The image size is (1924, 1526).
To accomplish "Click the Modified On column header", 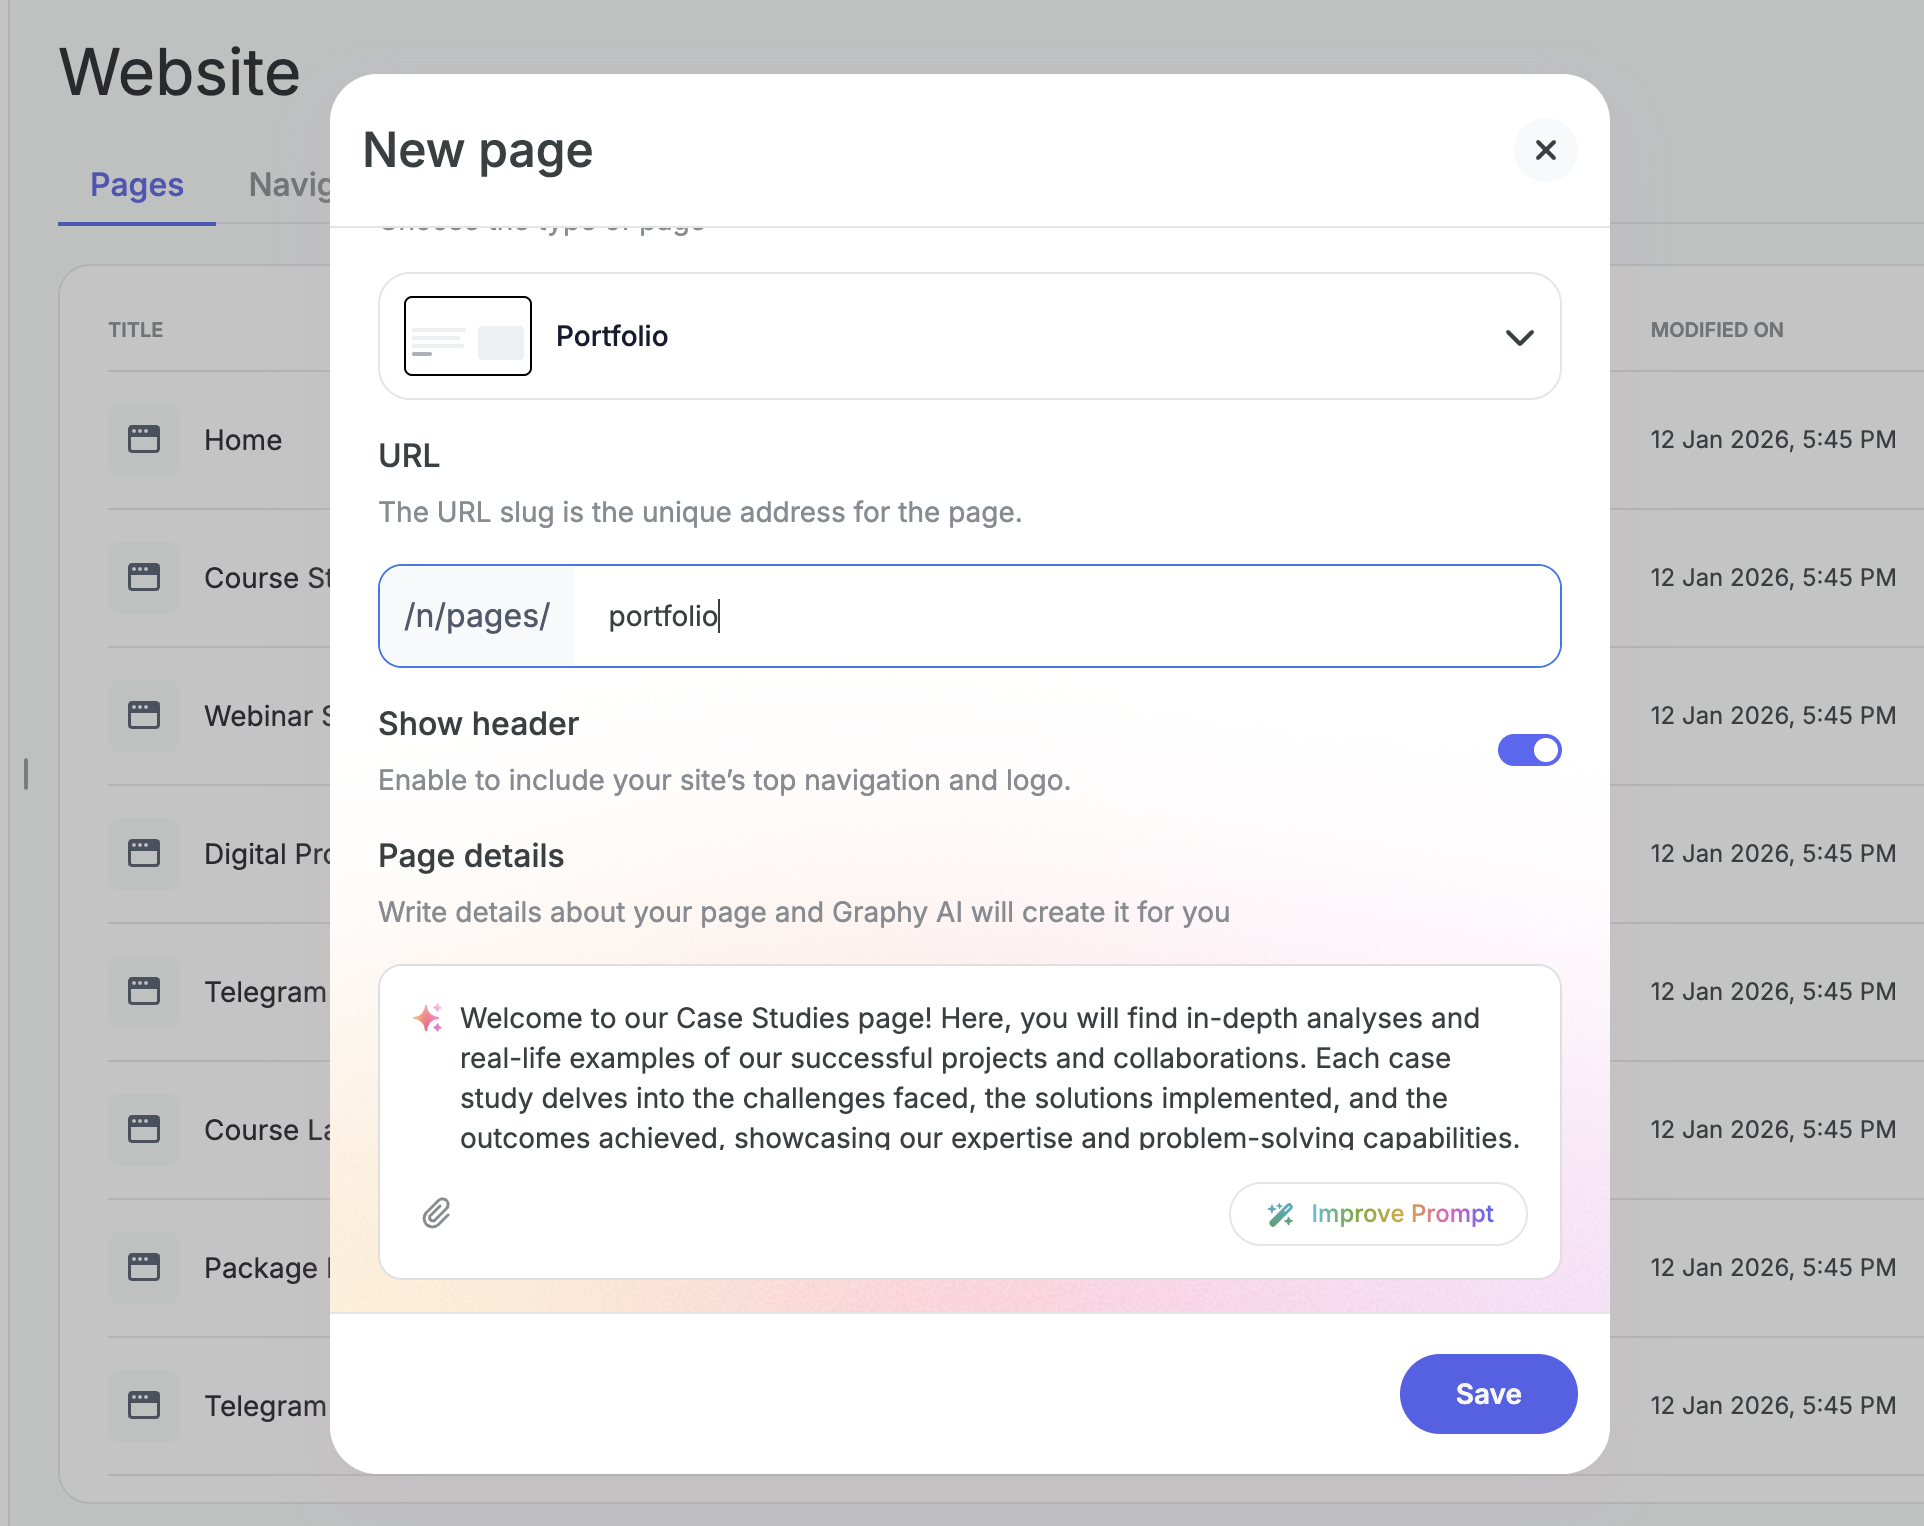I will click(1716, 330).
